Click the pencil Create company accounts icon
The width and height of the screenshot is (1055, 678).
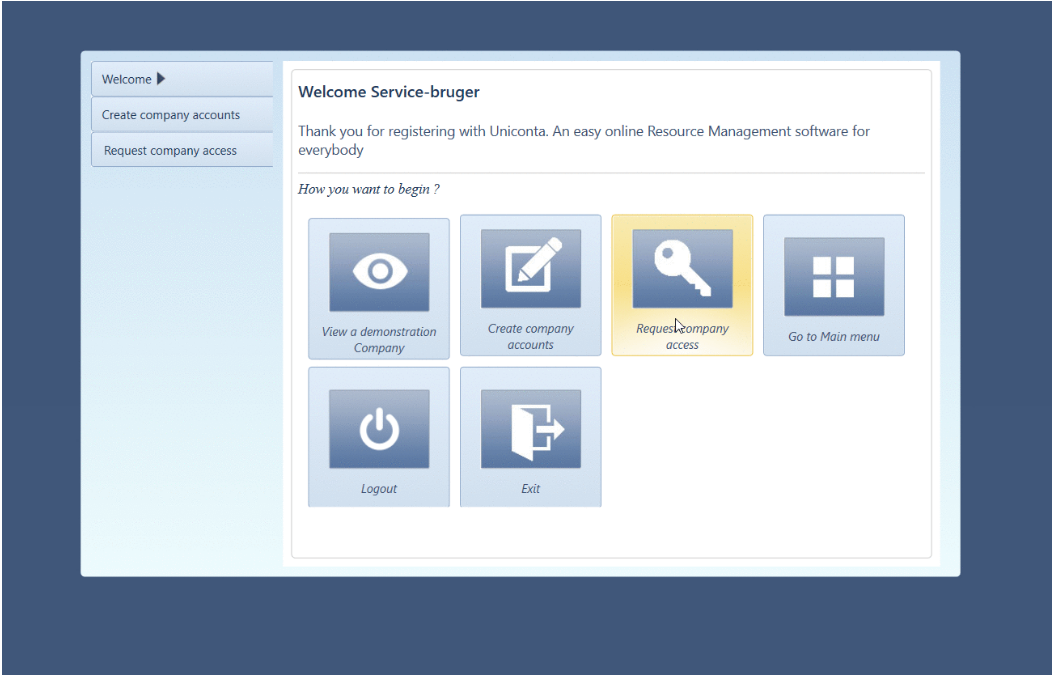pyautogui.click(x=530, y=268)
